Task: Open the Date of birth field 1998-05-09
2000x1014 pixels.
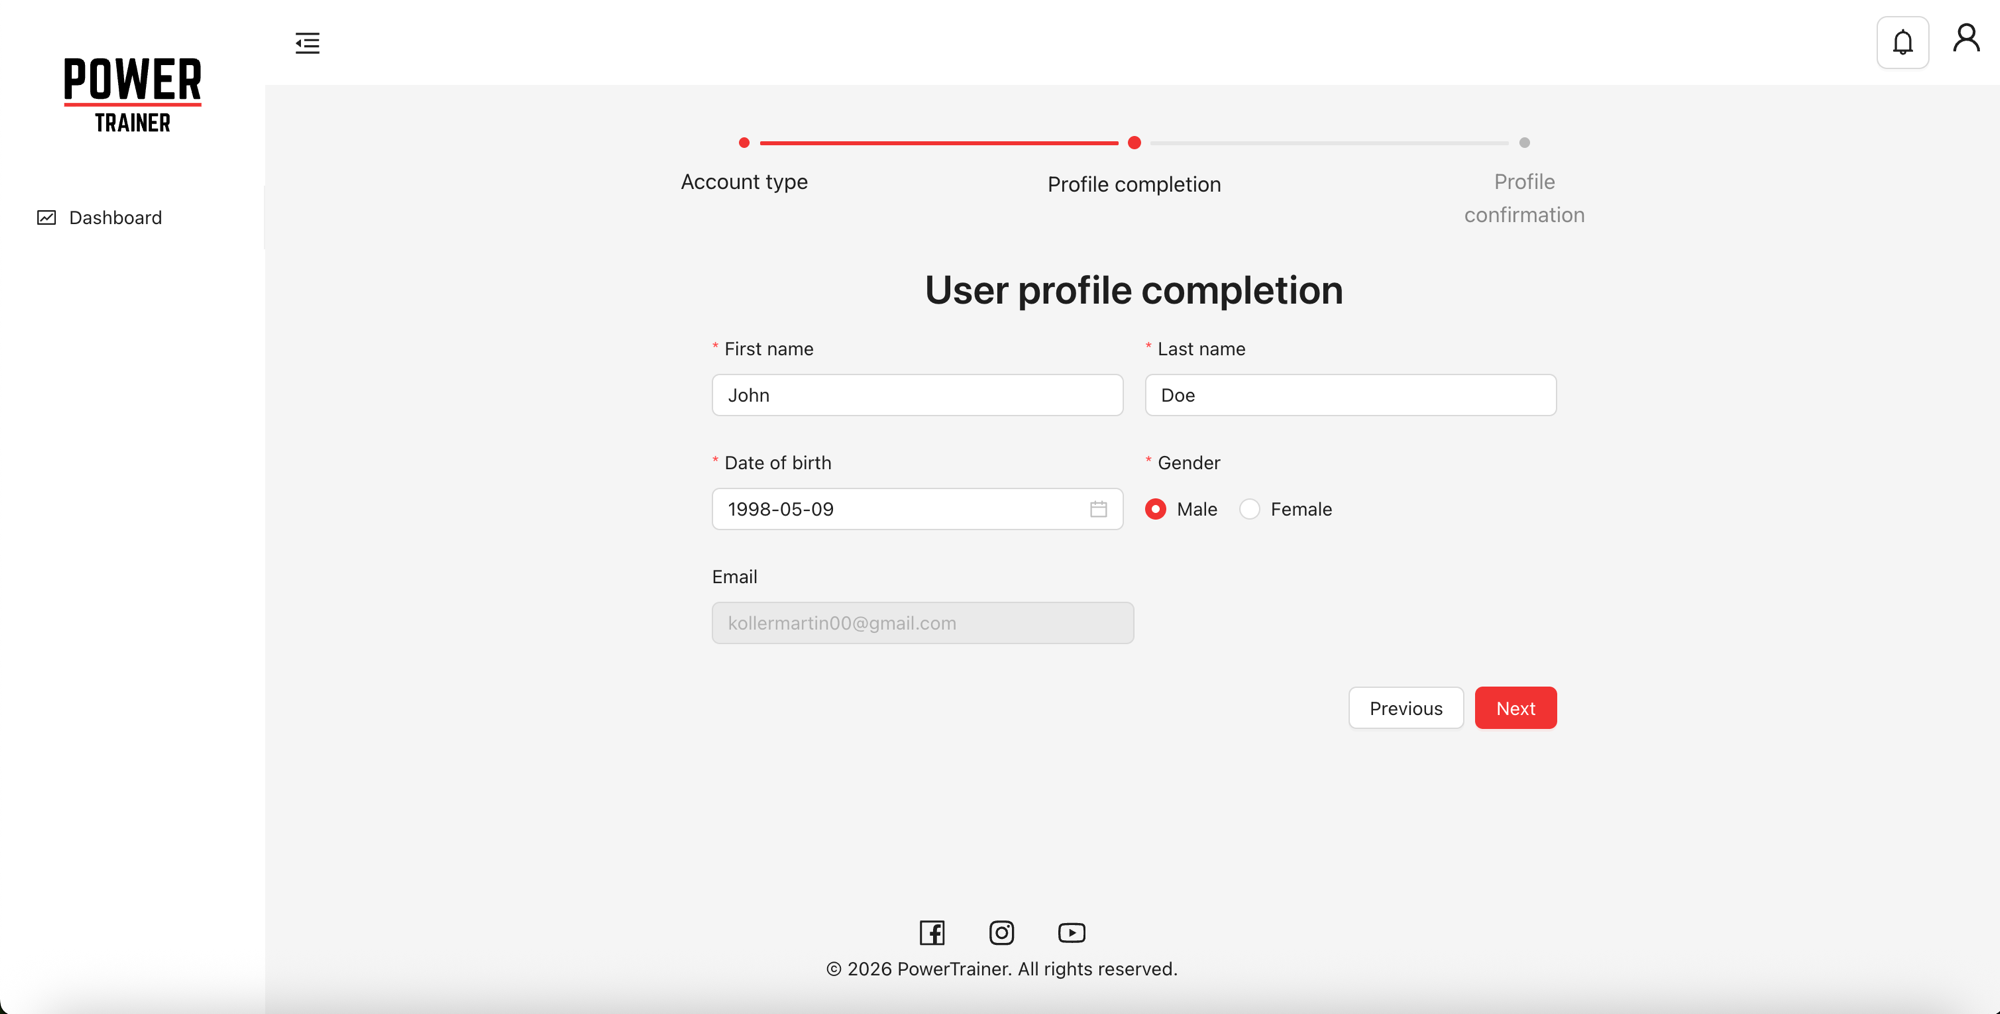Action: coord(917,509)
